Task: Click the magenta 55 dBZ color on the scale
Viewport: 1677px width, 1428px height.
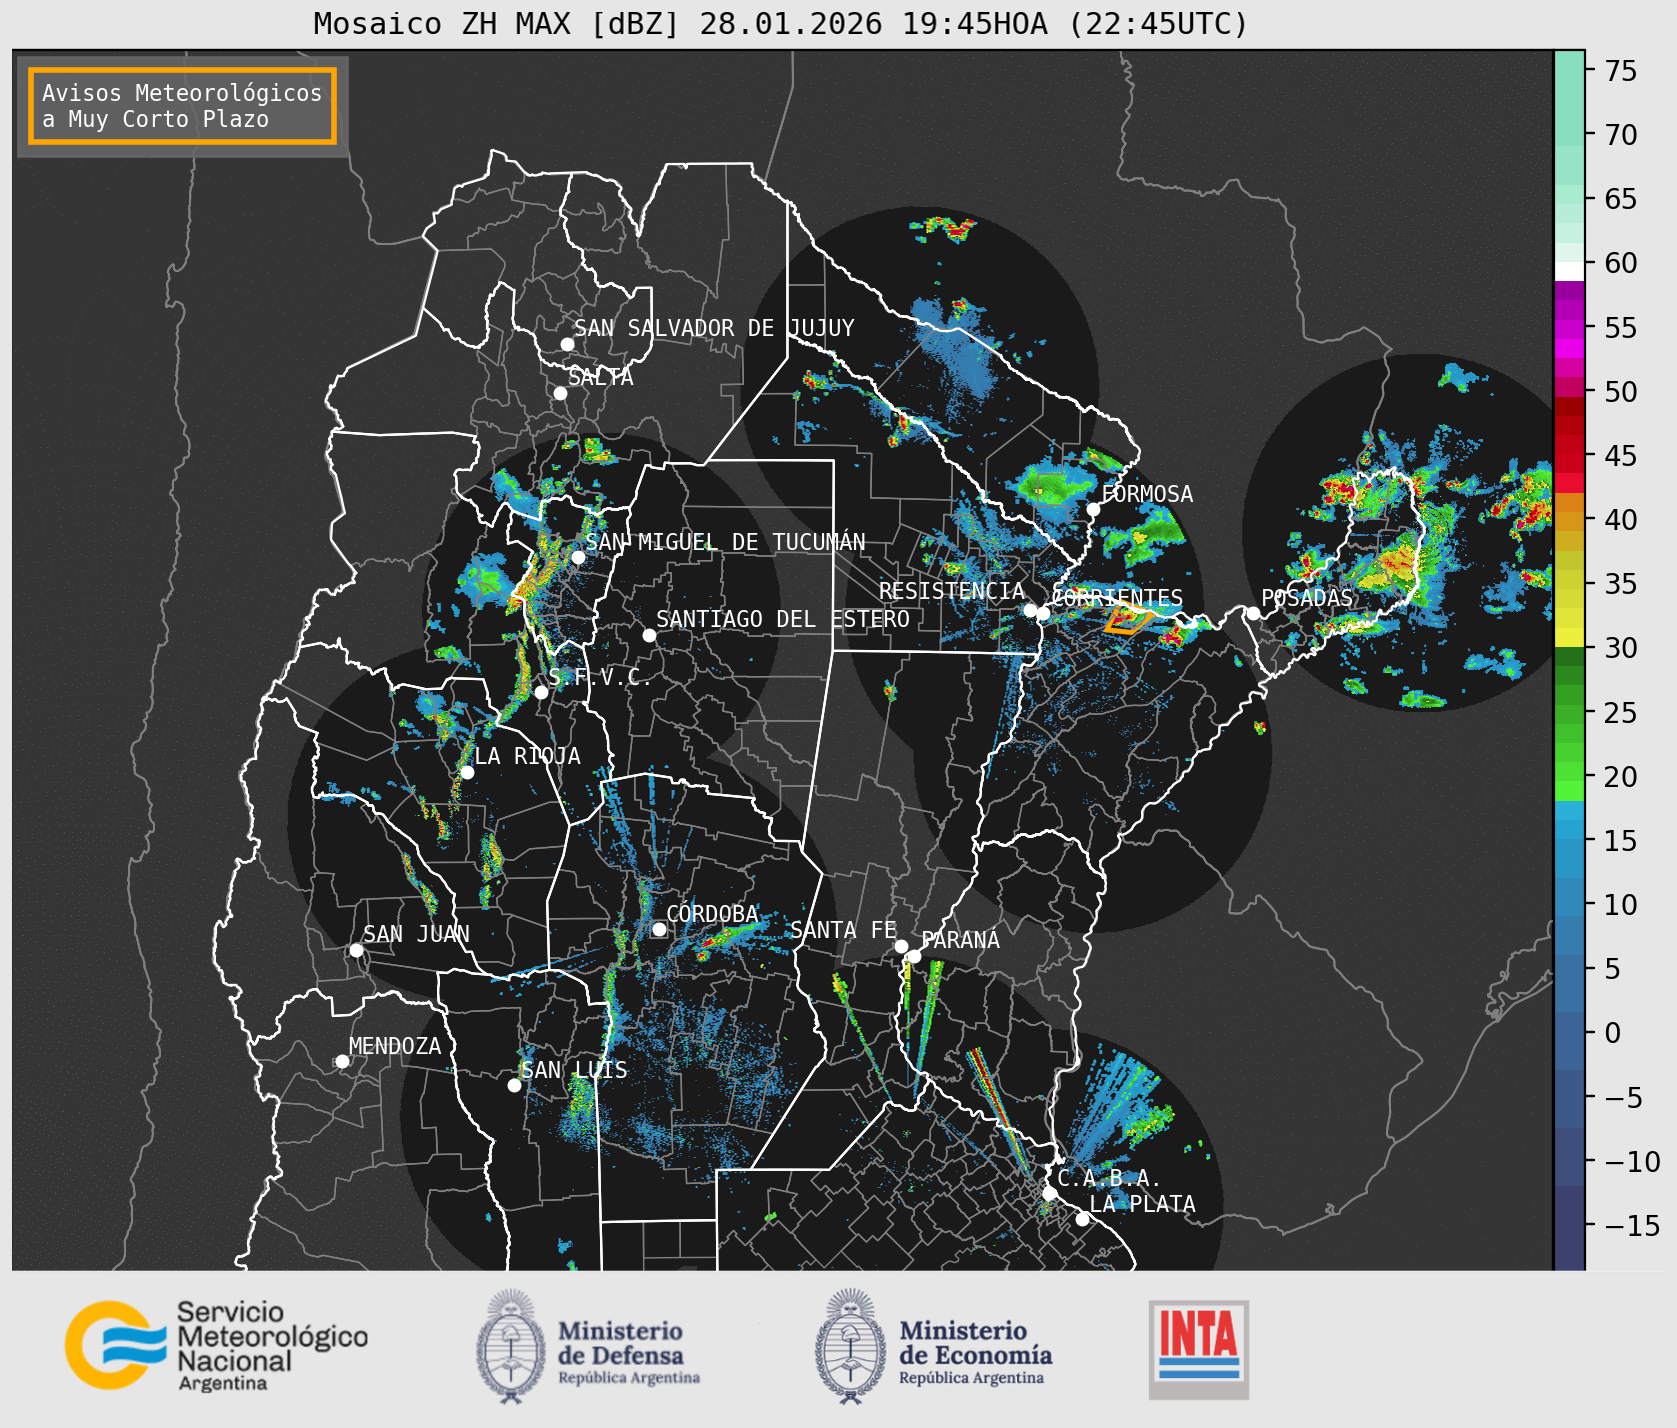Action: pos(1569,328)
